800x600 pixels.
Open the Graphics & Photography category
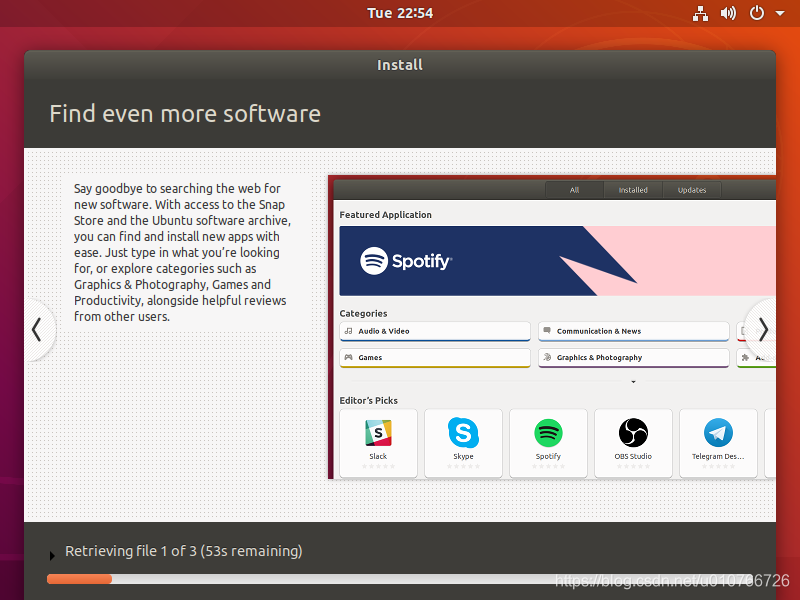(633, 358)
